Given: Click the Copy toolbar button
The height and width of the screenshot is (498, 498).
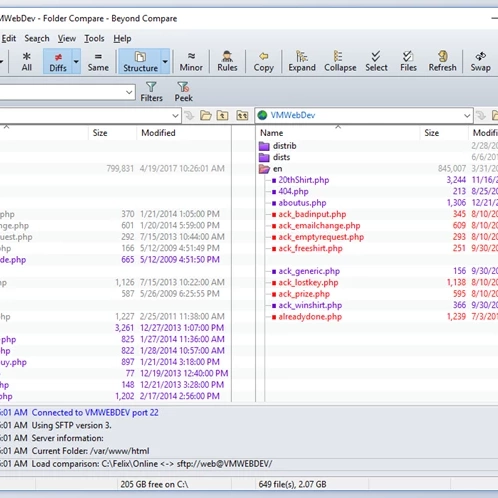Looking at the screenshot, I should (263, 61).
